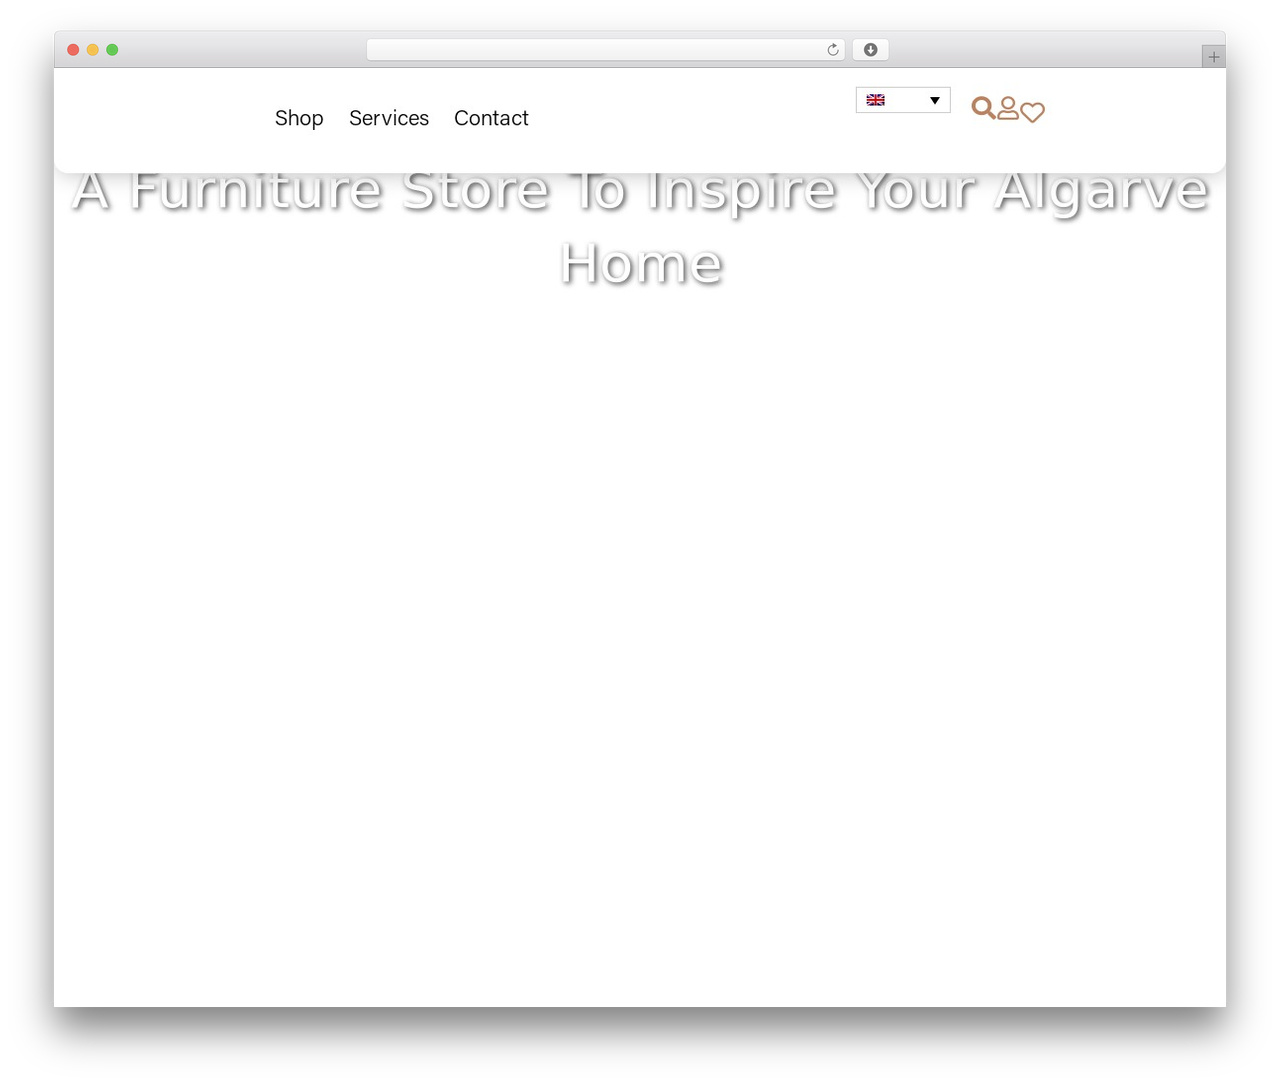
Task: Open the wishlist heart icon
Action: [x=1033, y=112]
